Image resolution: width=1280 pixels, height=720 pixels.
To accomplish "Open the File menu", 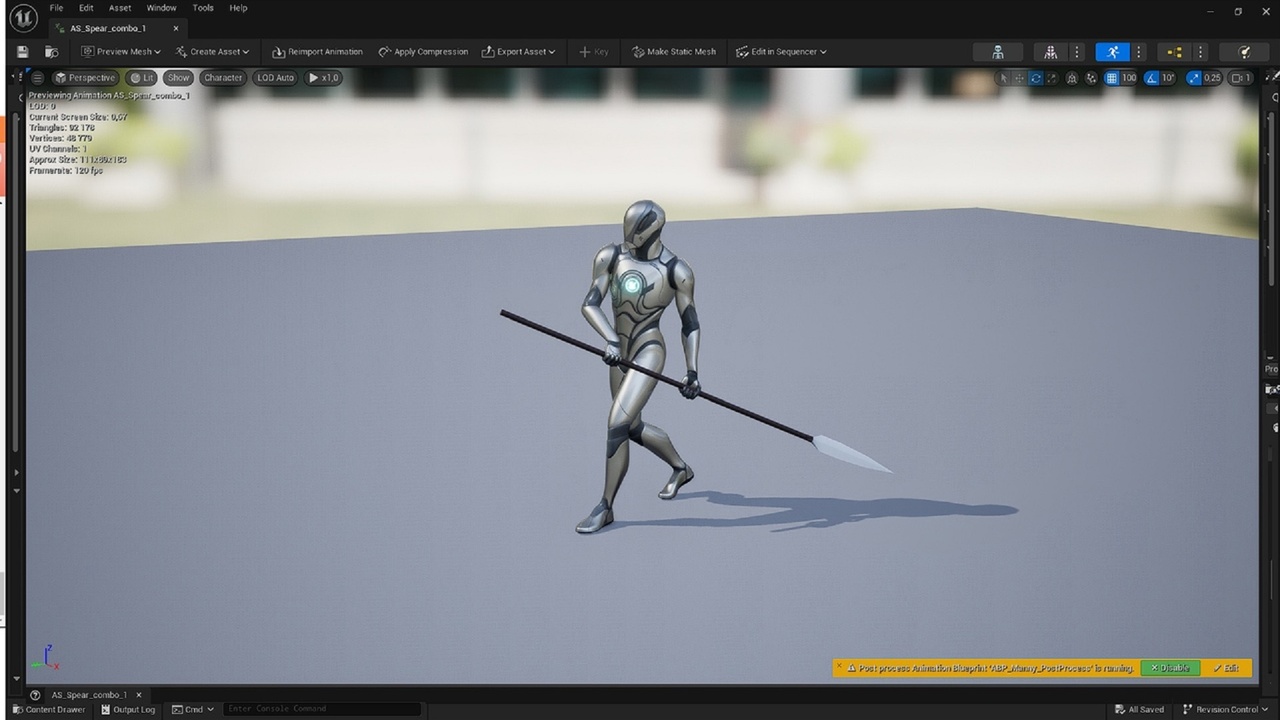I will (x=56, y=8).
